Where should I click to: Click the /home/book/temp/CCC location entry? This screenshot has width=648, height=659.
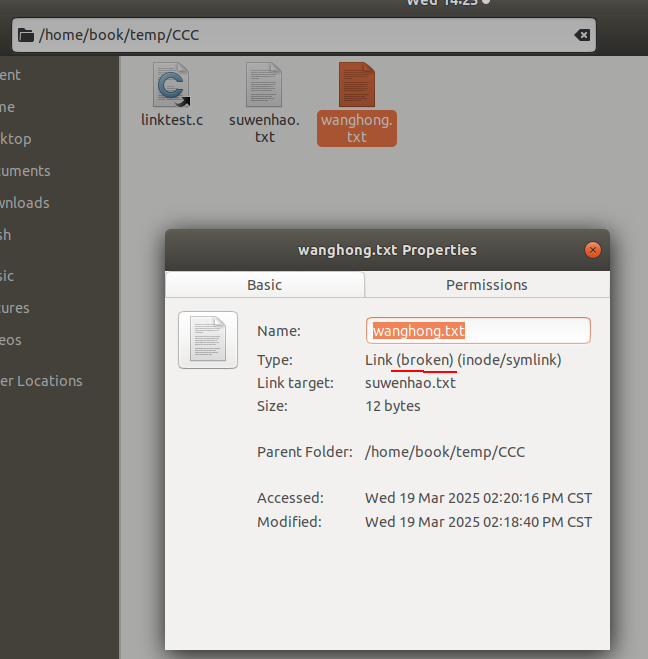[x=303, y=35]
